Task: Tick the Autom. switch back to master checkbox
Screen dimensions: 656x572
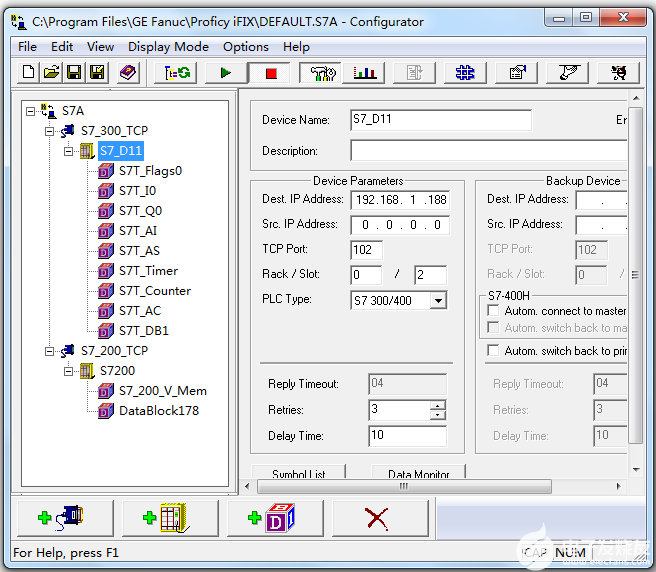Action: 493,328
